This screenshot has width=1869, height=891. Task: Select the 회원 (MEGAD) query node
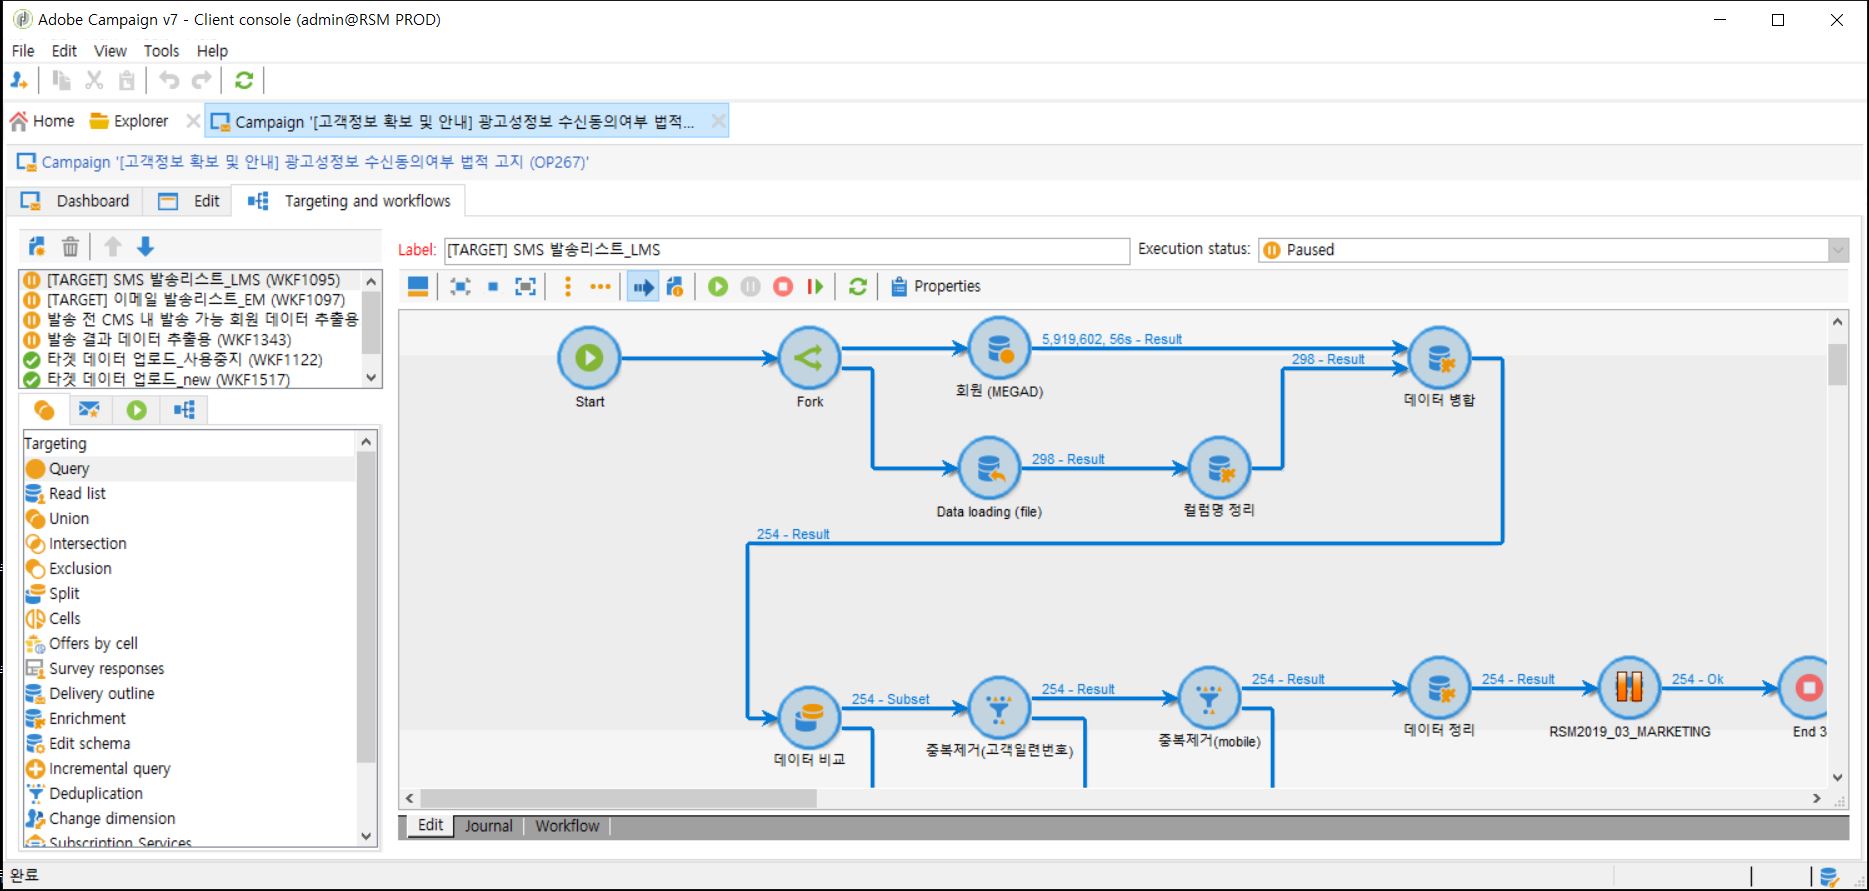[x=999, y=348]
